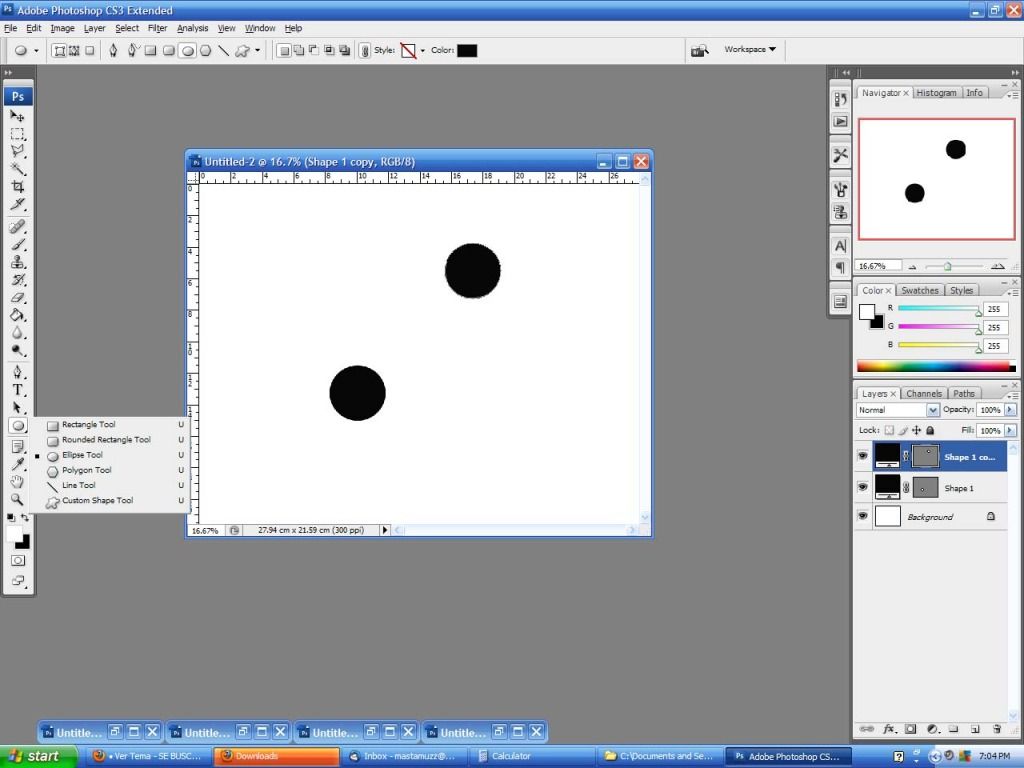The height and width of the screenshot is (768, 1024).
Task: Open the Layer menu
Action: coord(95,28)
